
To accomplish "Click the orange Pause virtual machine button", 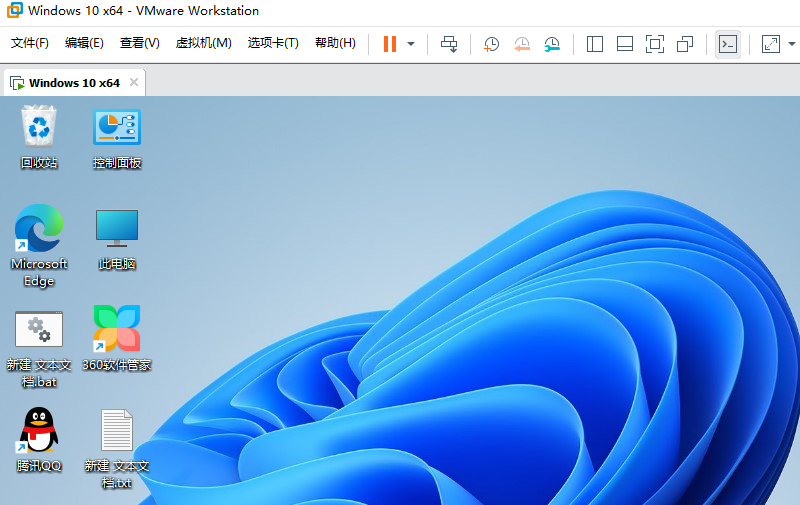I will [389, 44].
